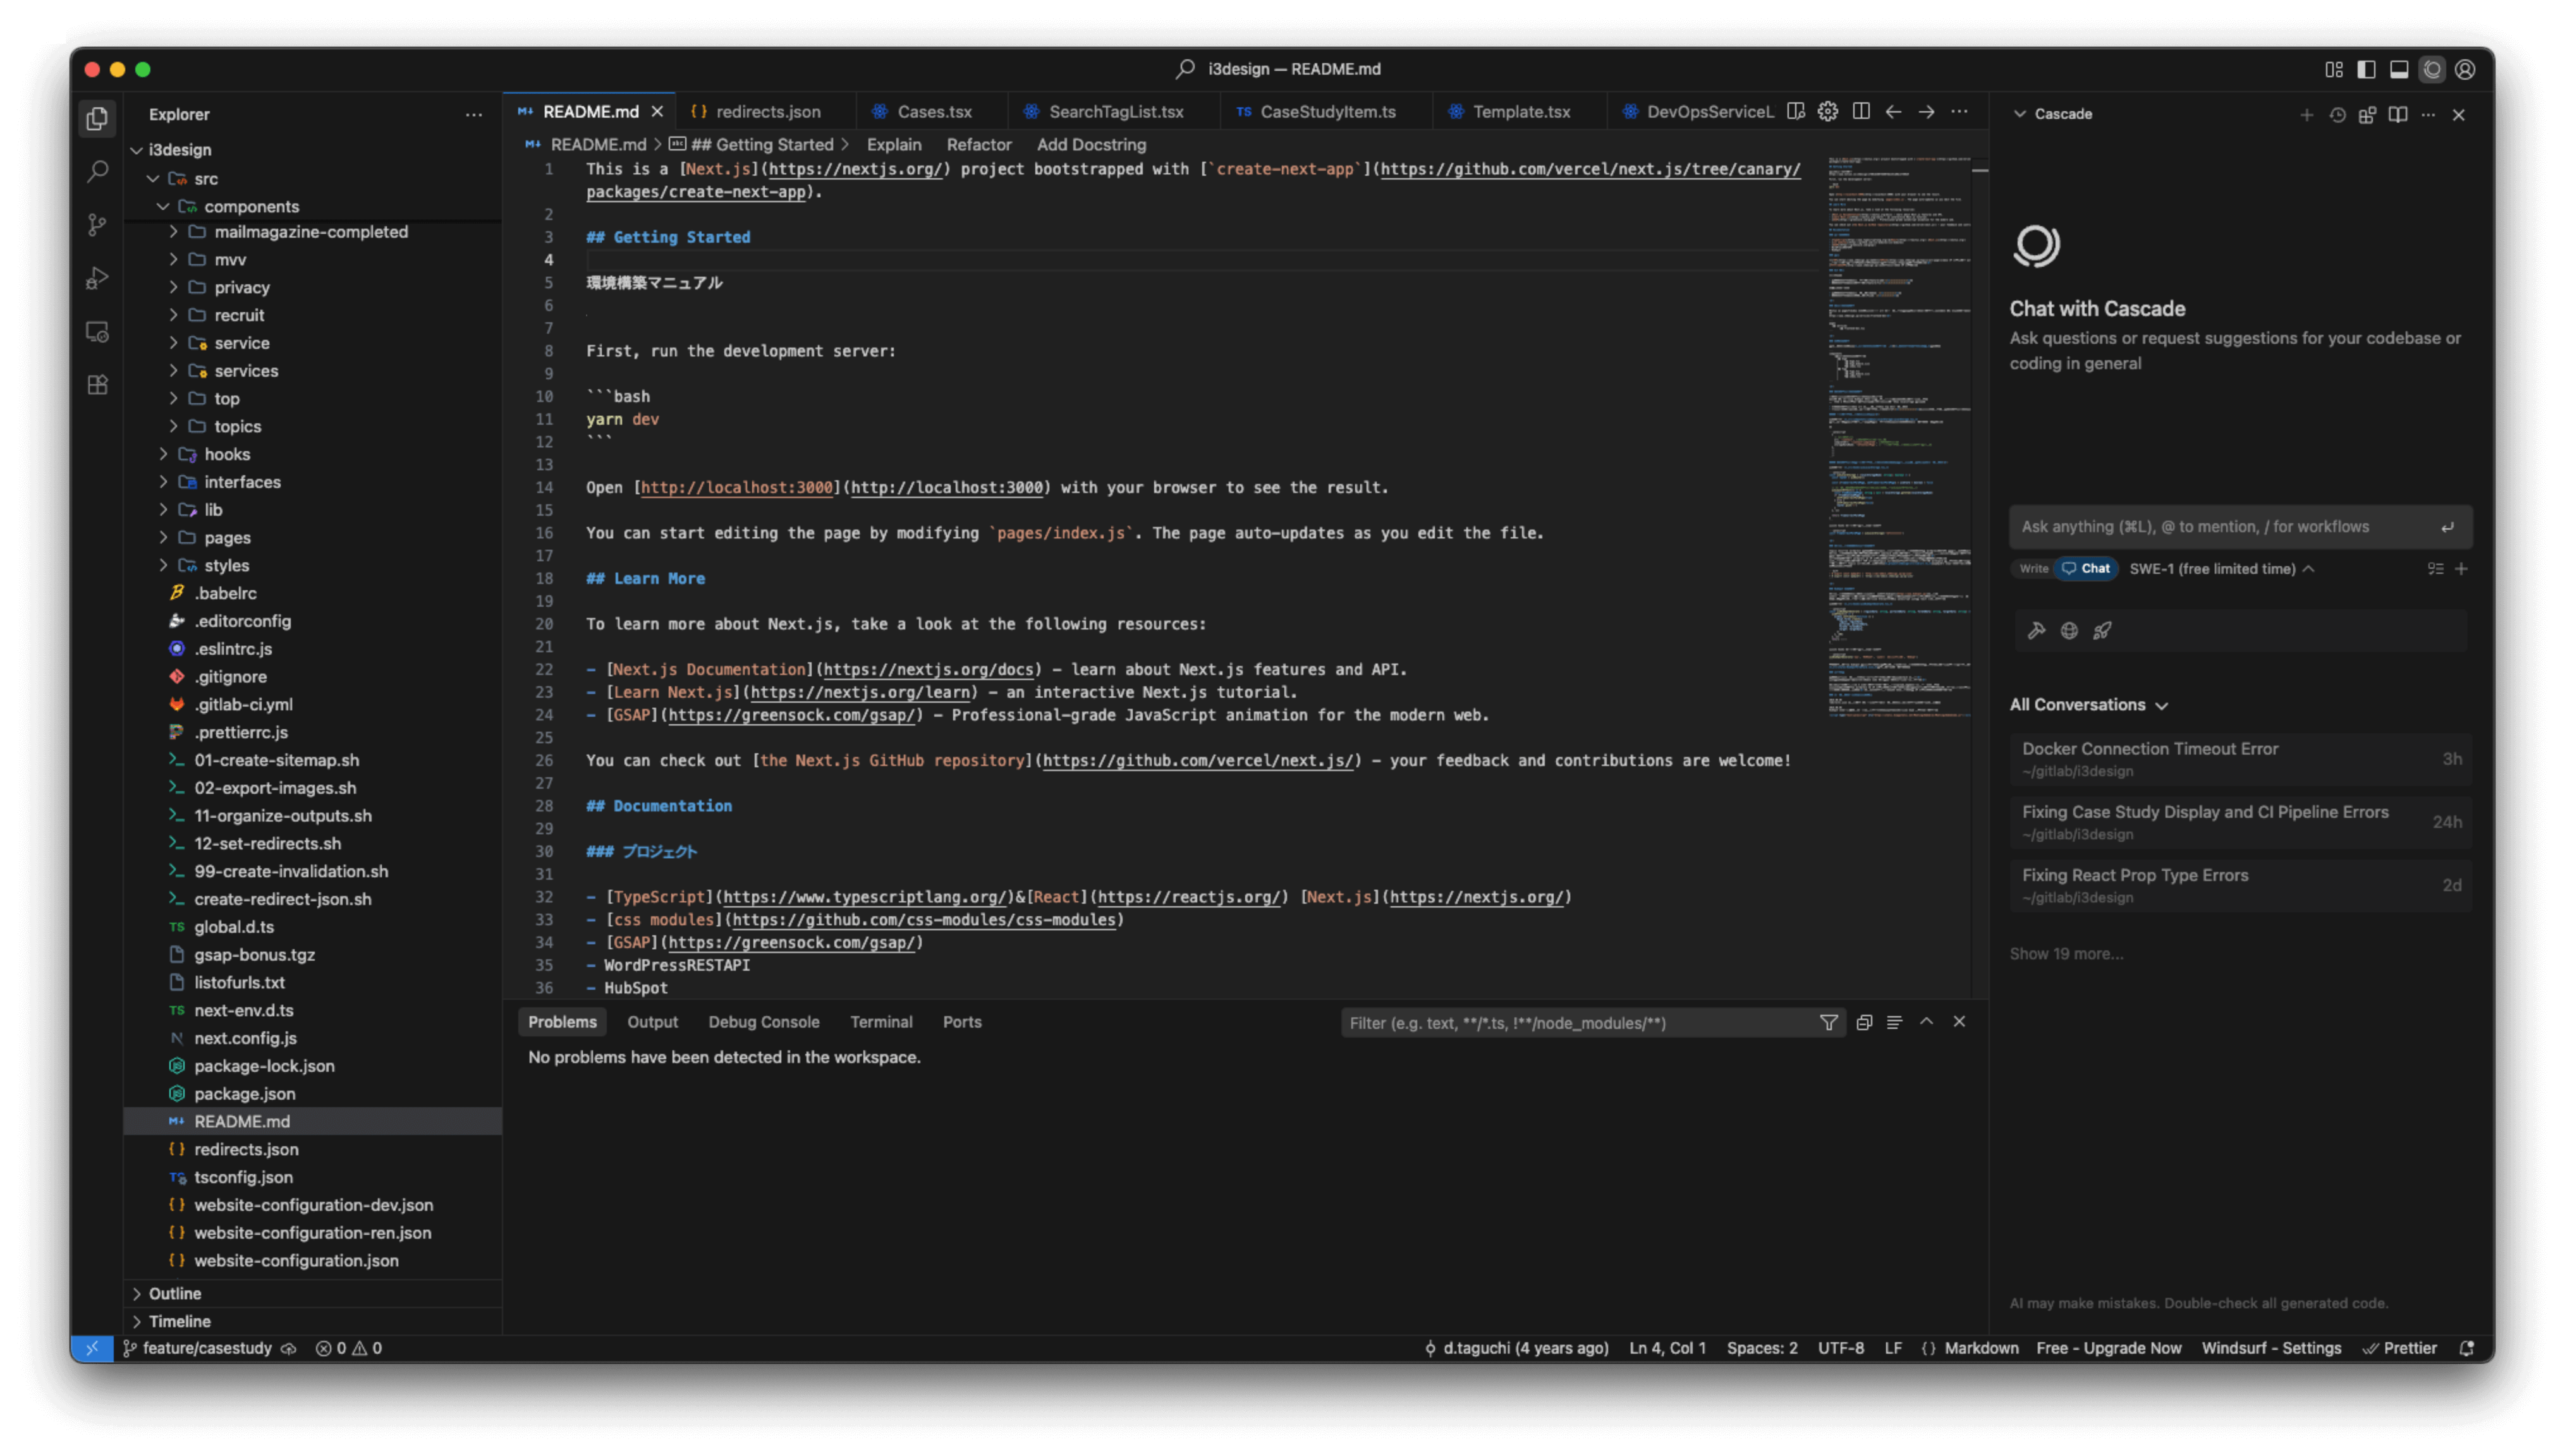Toggle the Cascade panel from title bar
2565x1456 pixels.
pyautogui.click(x=2432, y=69)
